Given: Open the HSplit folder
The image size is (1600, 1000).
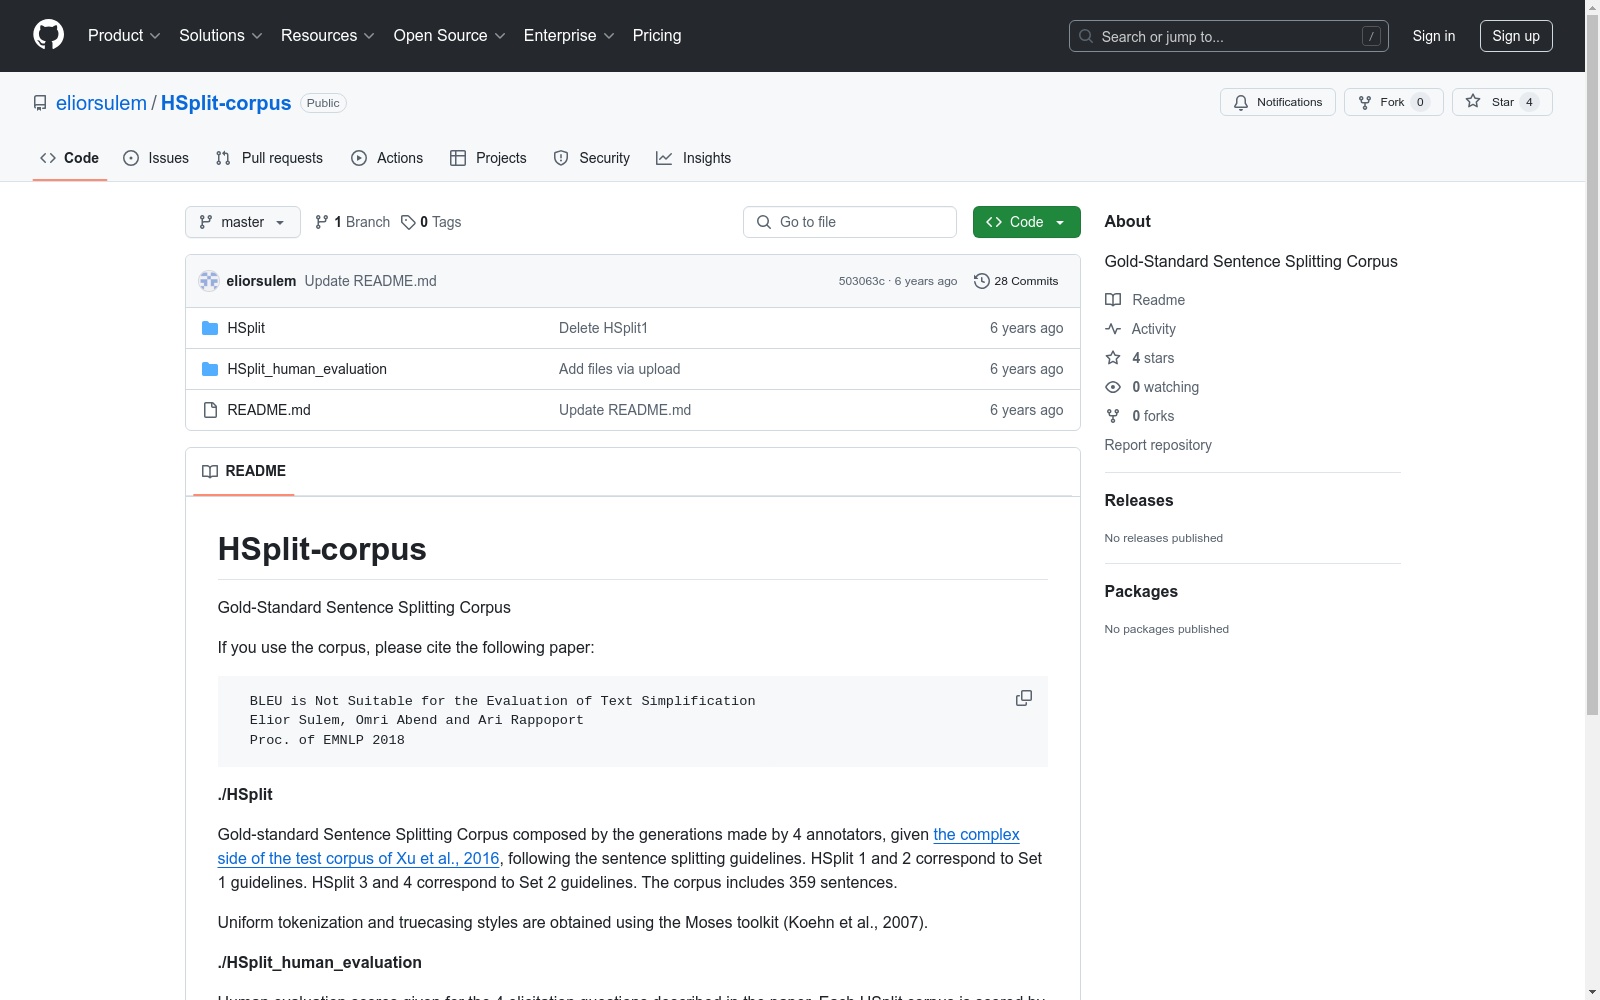Looking at the screenshot, I should tap(246, 328).
